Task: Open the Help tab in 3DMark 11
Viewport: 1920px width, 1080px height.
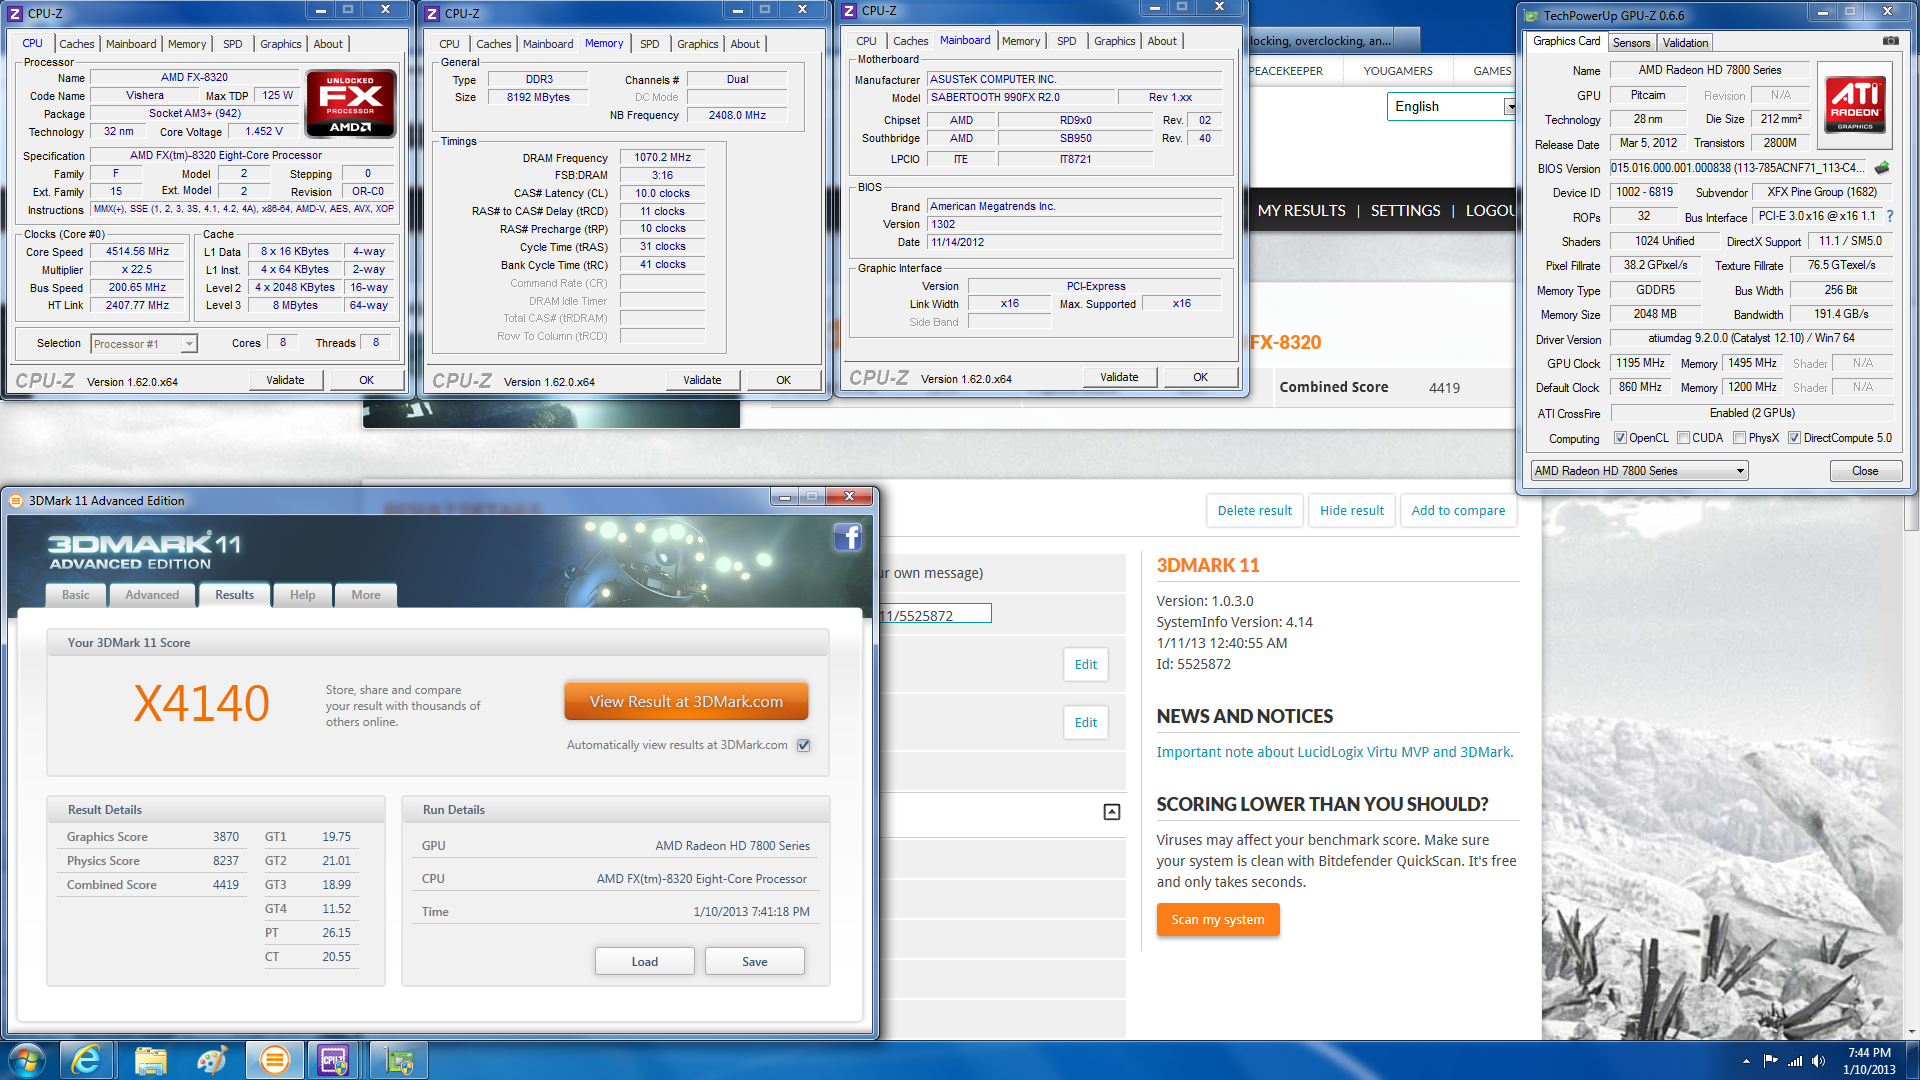Action: pyautogui.click(x=302, y=595)
